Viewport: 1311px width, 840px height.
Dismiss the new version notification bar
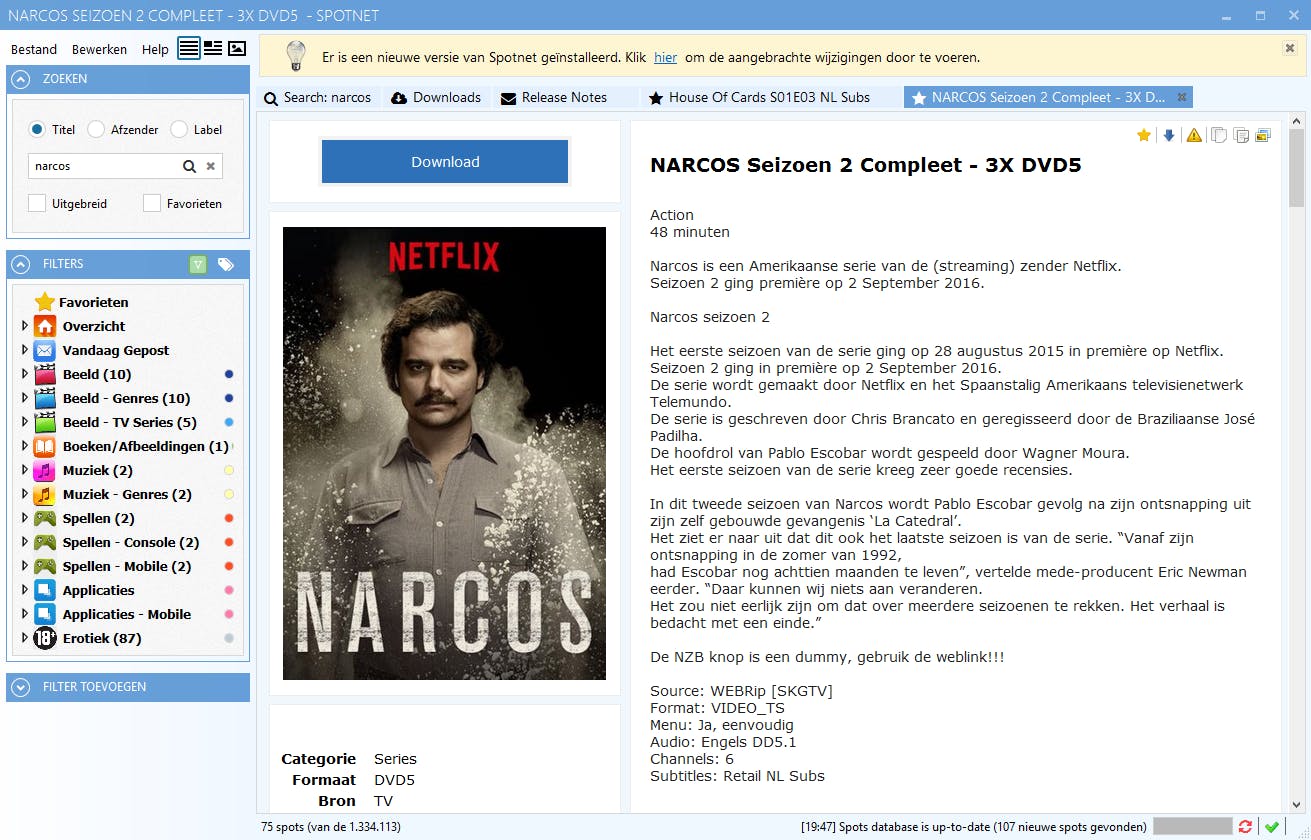(1289, 48)
